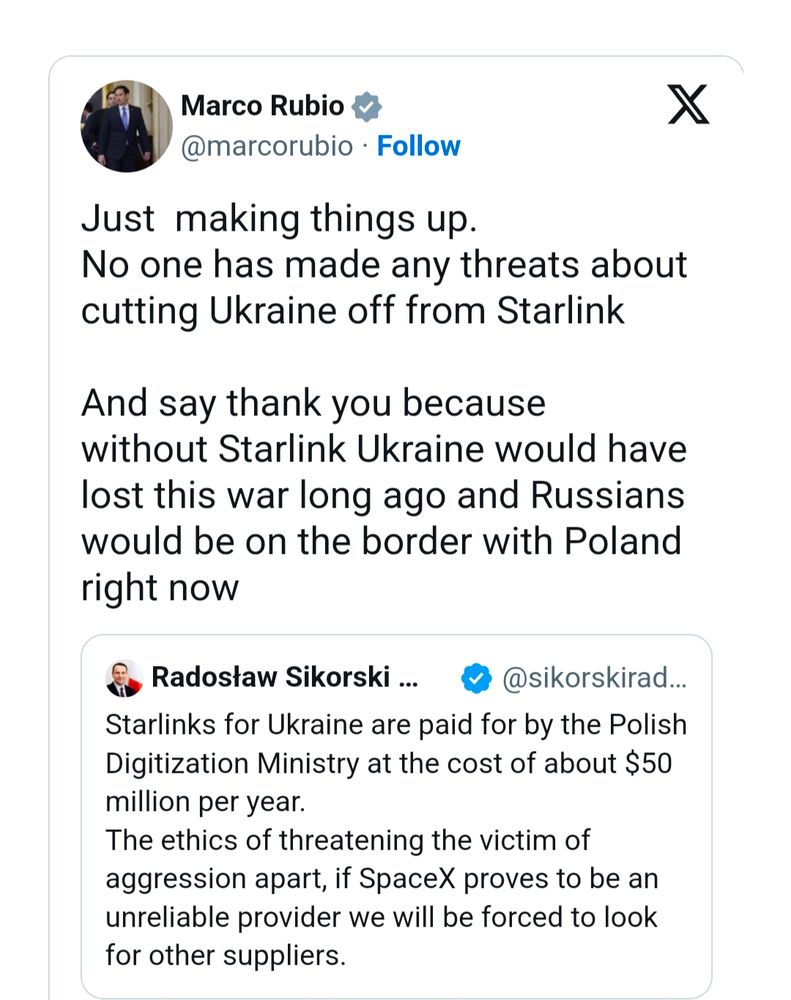Click the "Just making things up." line
Screen dimensions: 791x1000
[x=273, y=219]
